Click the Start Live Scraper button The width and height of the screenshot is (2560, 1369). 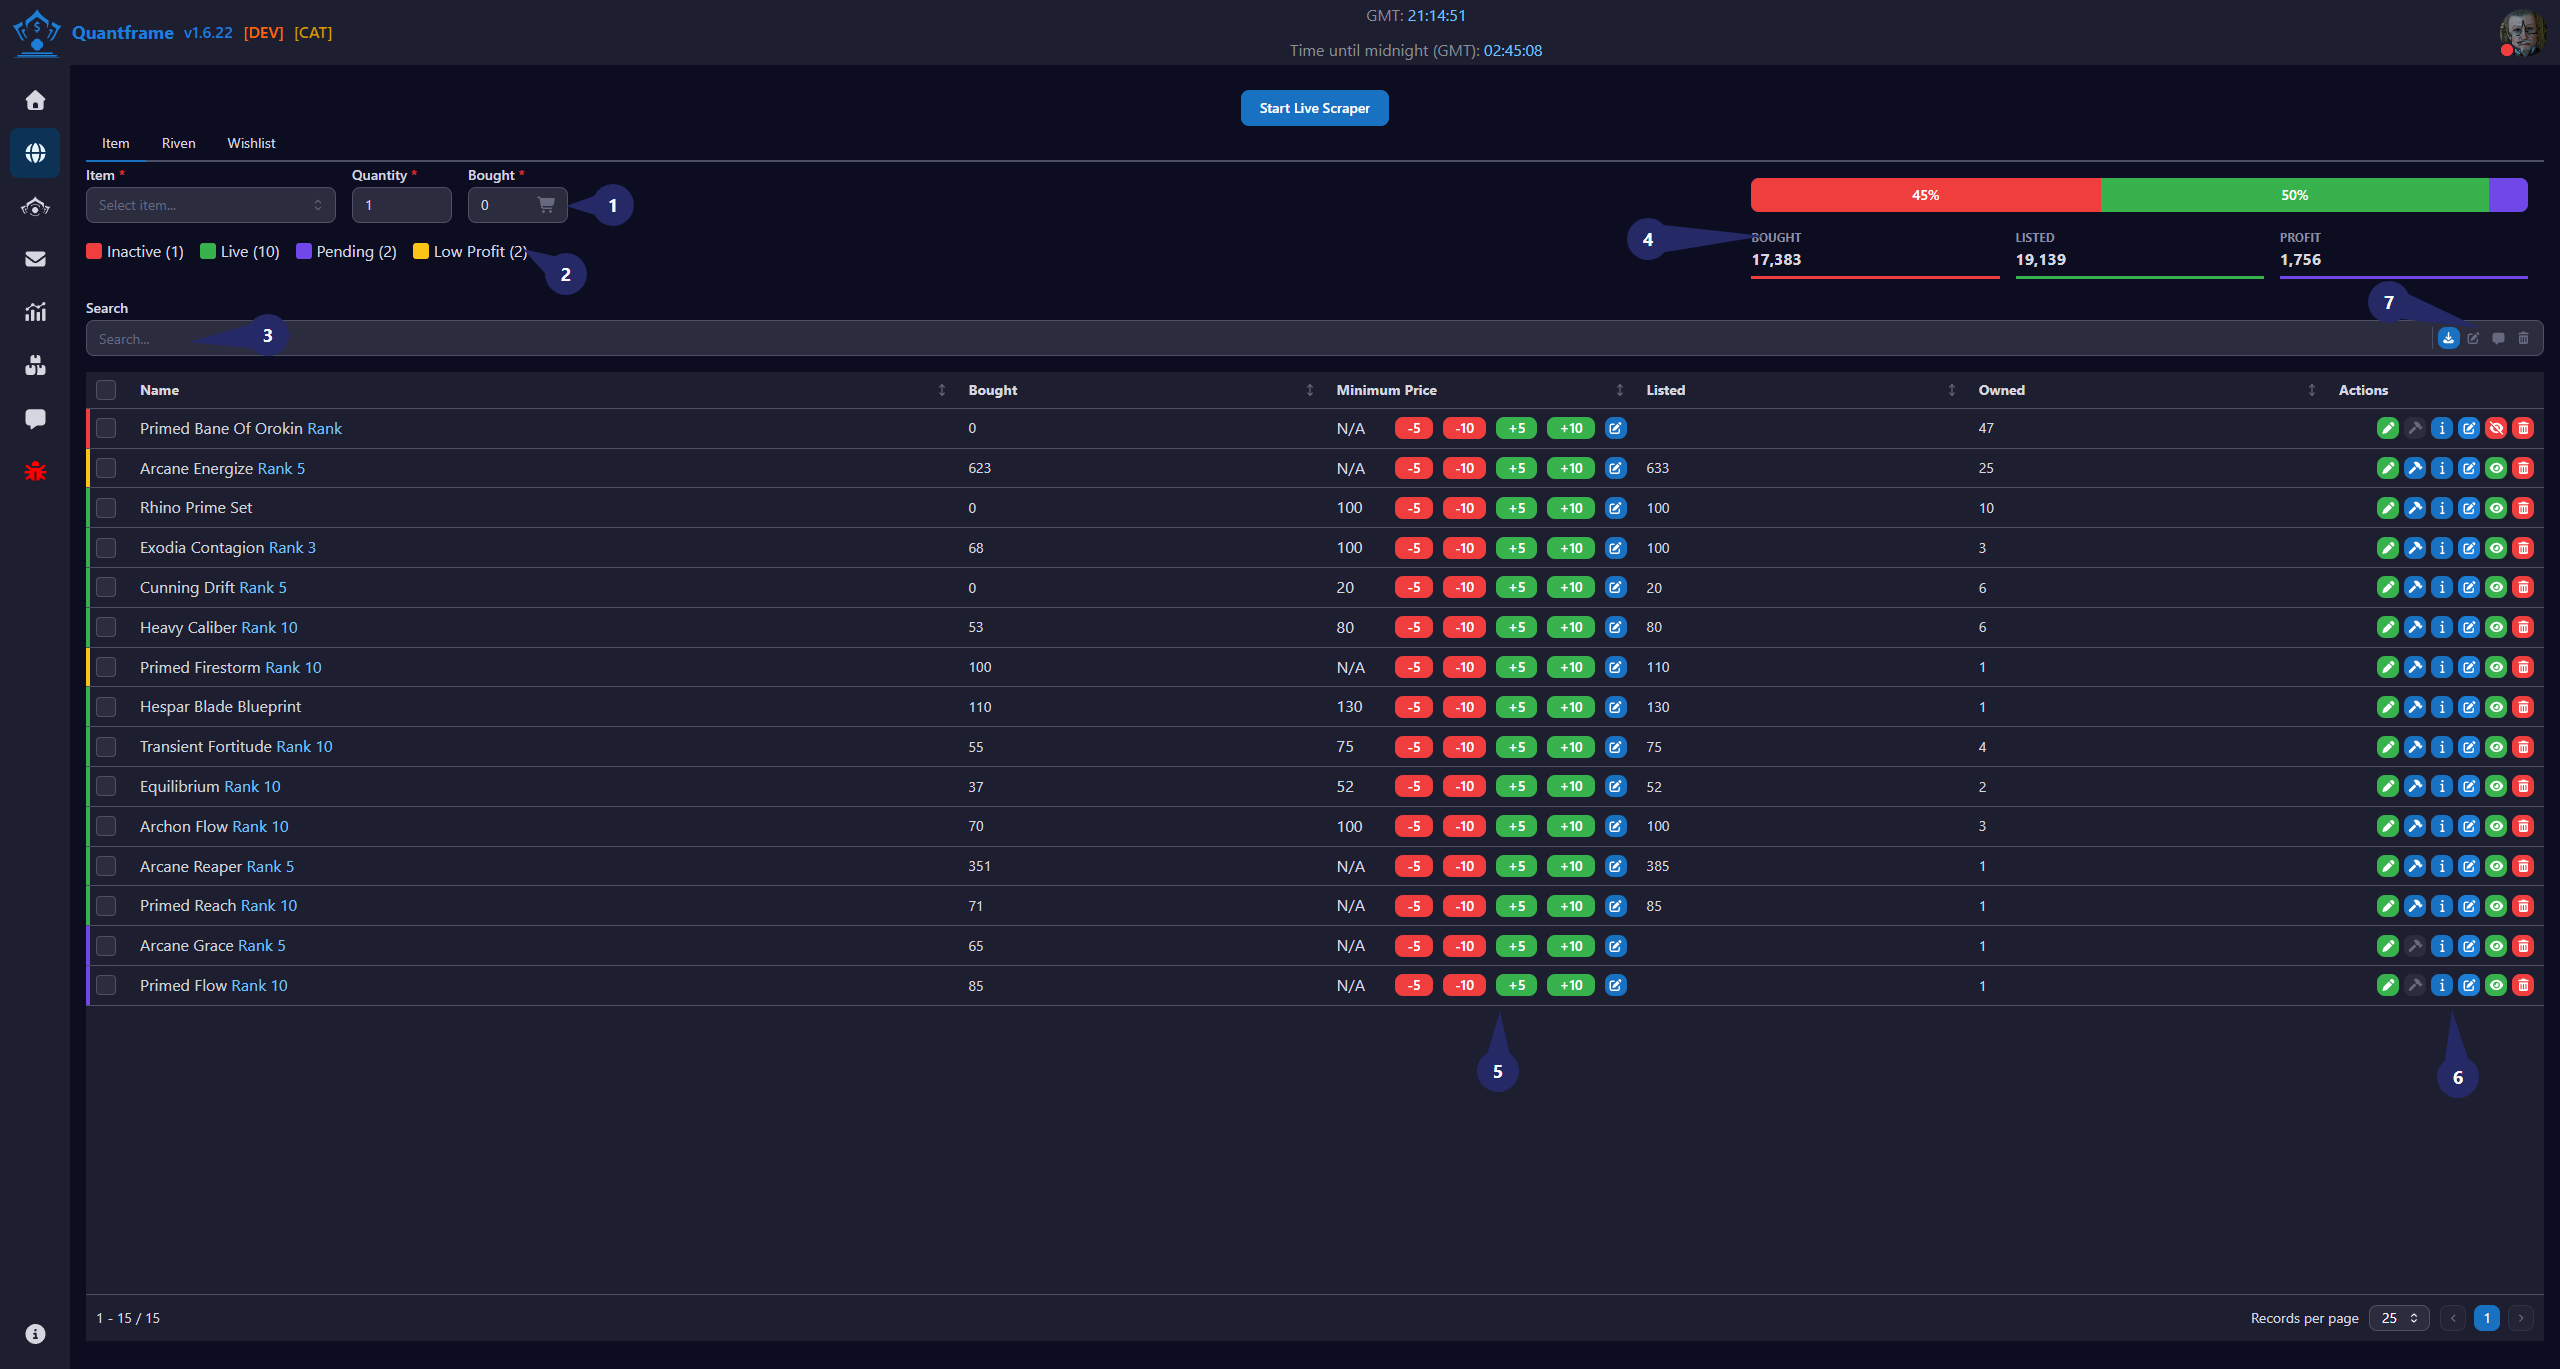point(1314,108)
